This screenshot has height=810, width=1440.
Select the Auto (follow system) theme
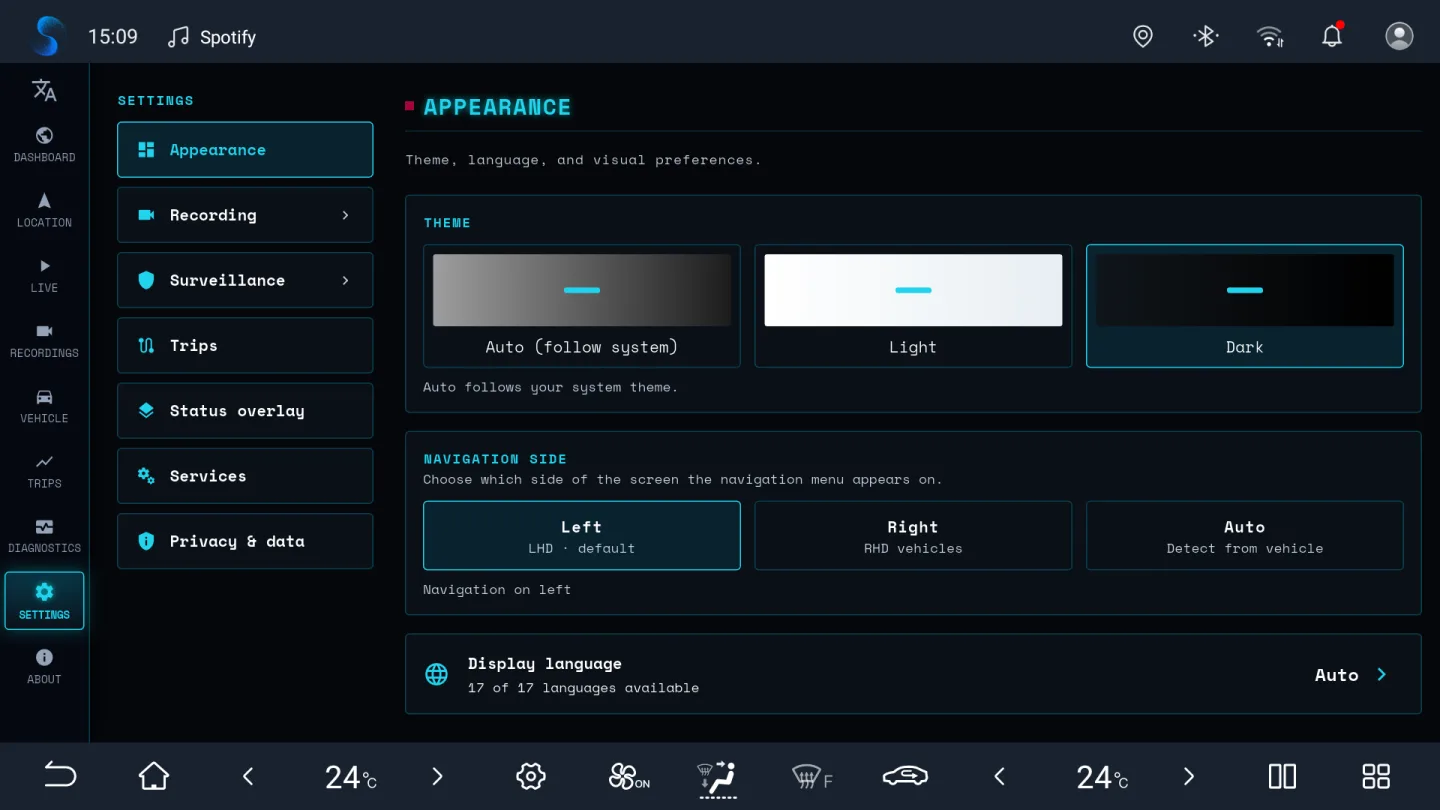(x=582, y=306)
